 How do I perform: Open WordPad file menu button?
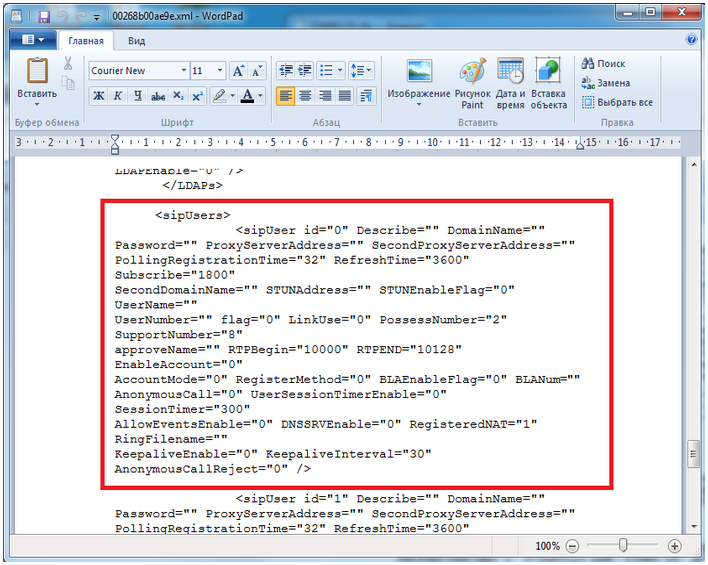33,40
